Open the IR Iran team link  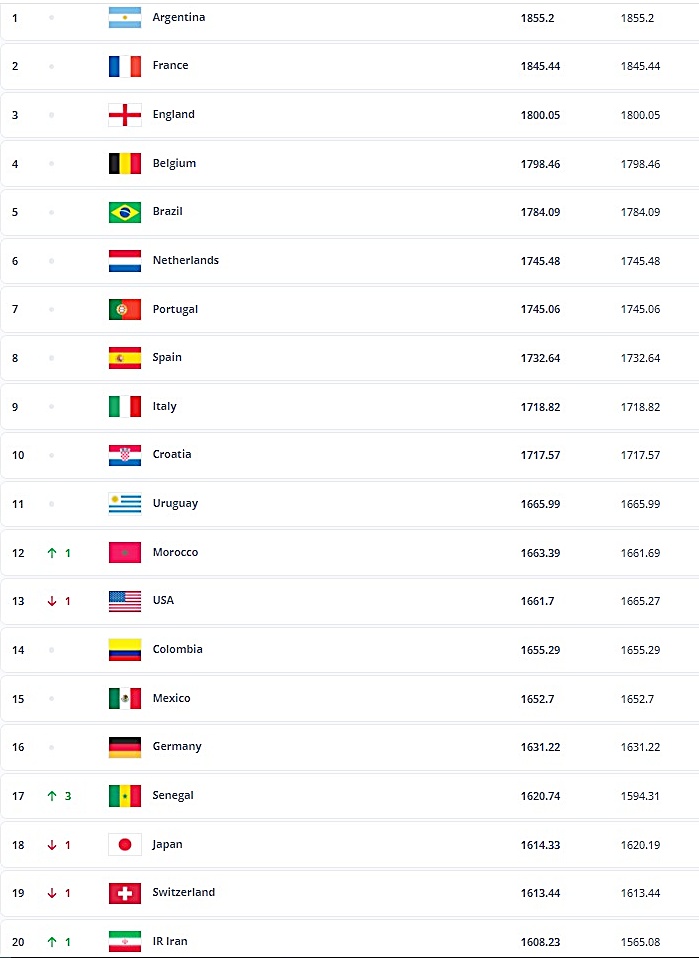click(170, 942)
